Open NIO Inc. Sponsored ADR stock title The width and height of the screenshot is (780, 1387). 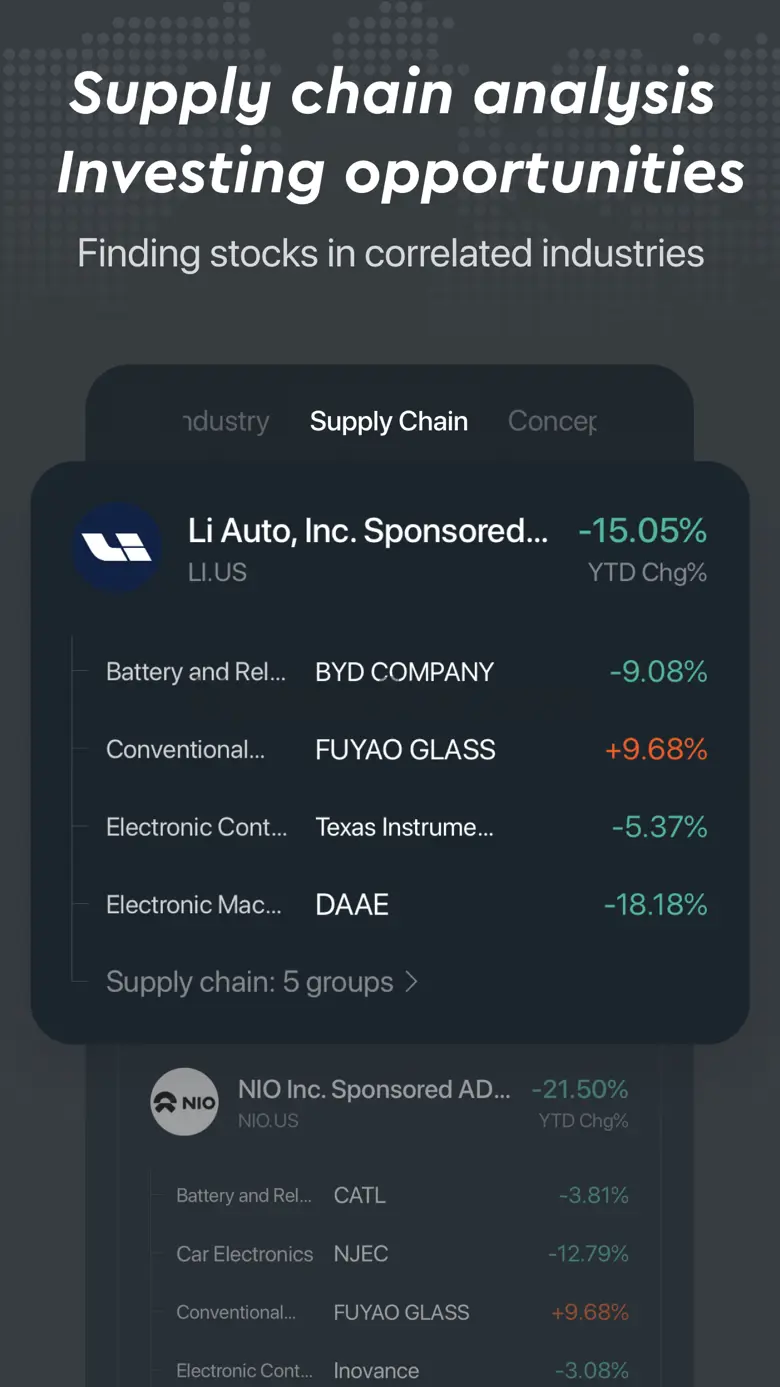click(374, 1089)
